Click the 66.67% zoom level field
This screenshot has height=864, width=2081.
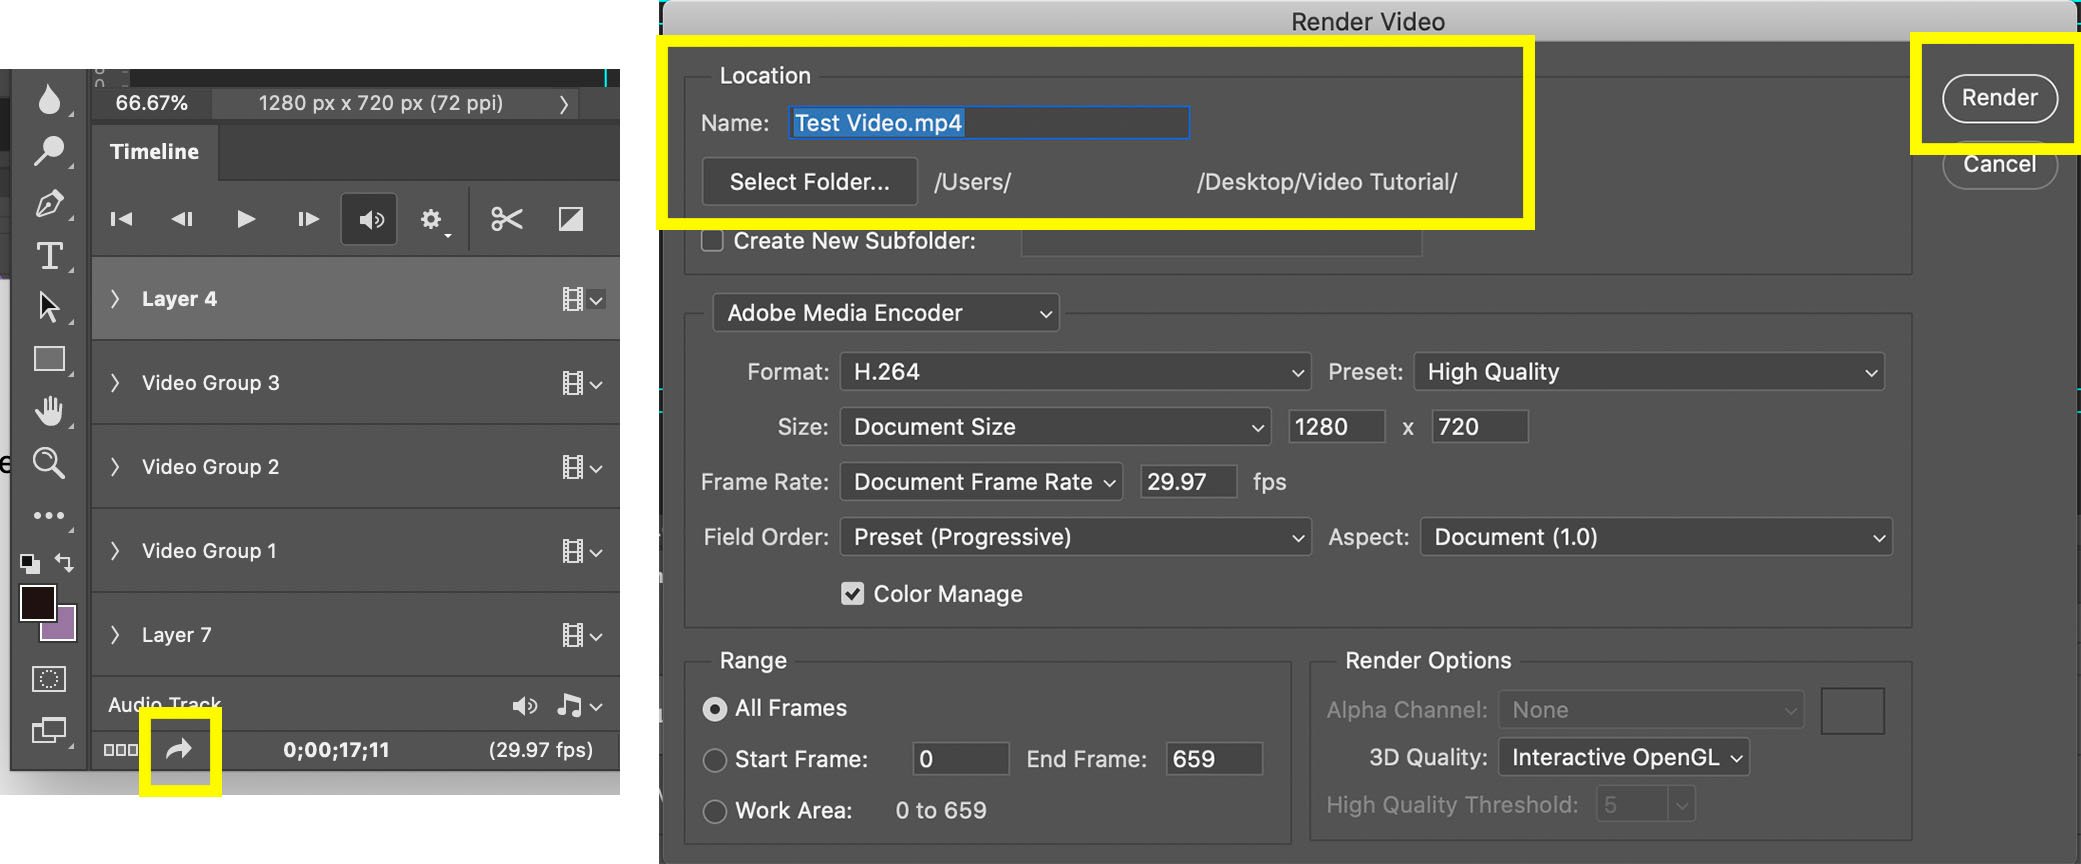pyautogui.click(x=152, y=103)
